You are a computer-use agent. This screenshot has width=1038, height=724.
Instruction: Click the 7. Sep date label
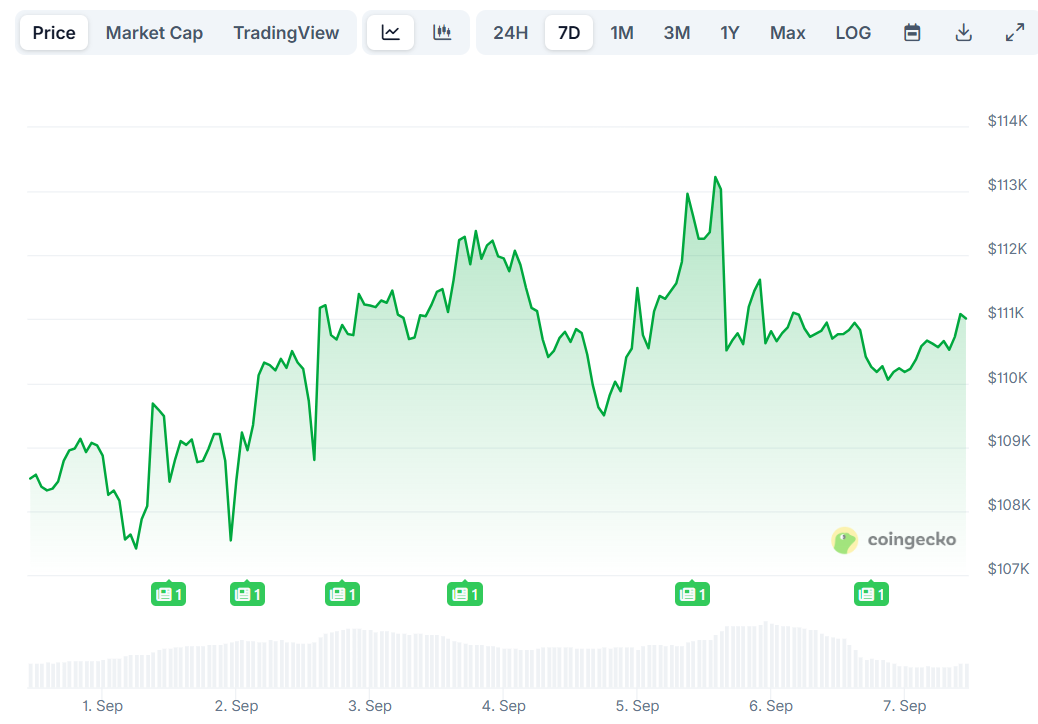(905, 706)
